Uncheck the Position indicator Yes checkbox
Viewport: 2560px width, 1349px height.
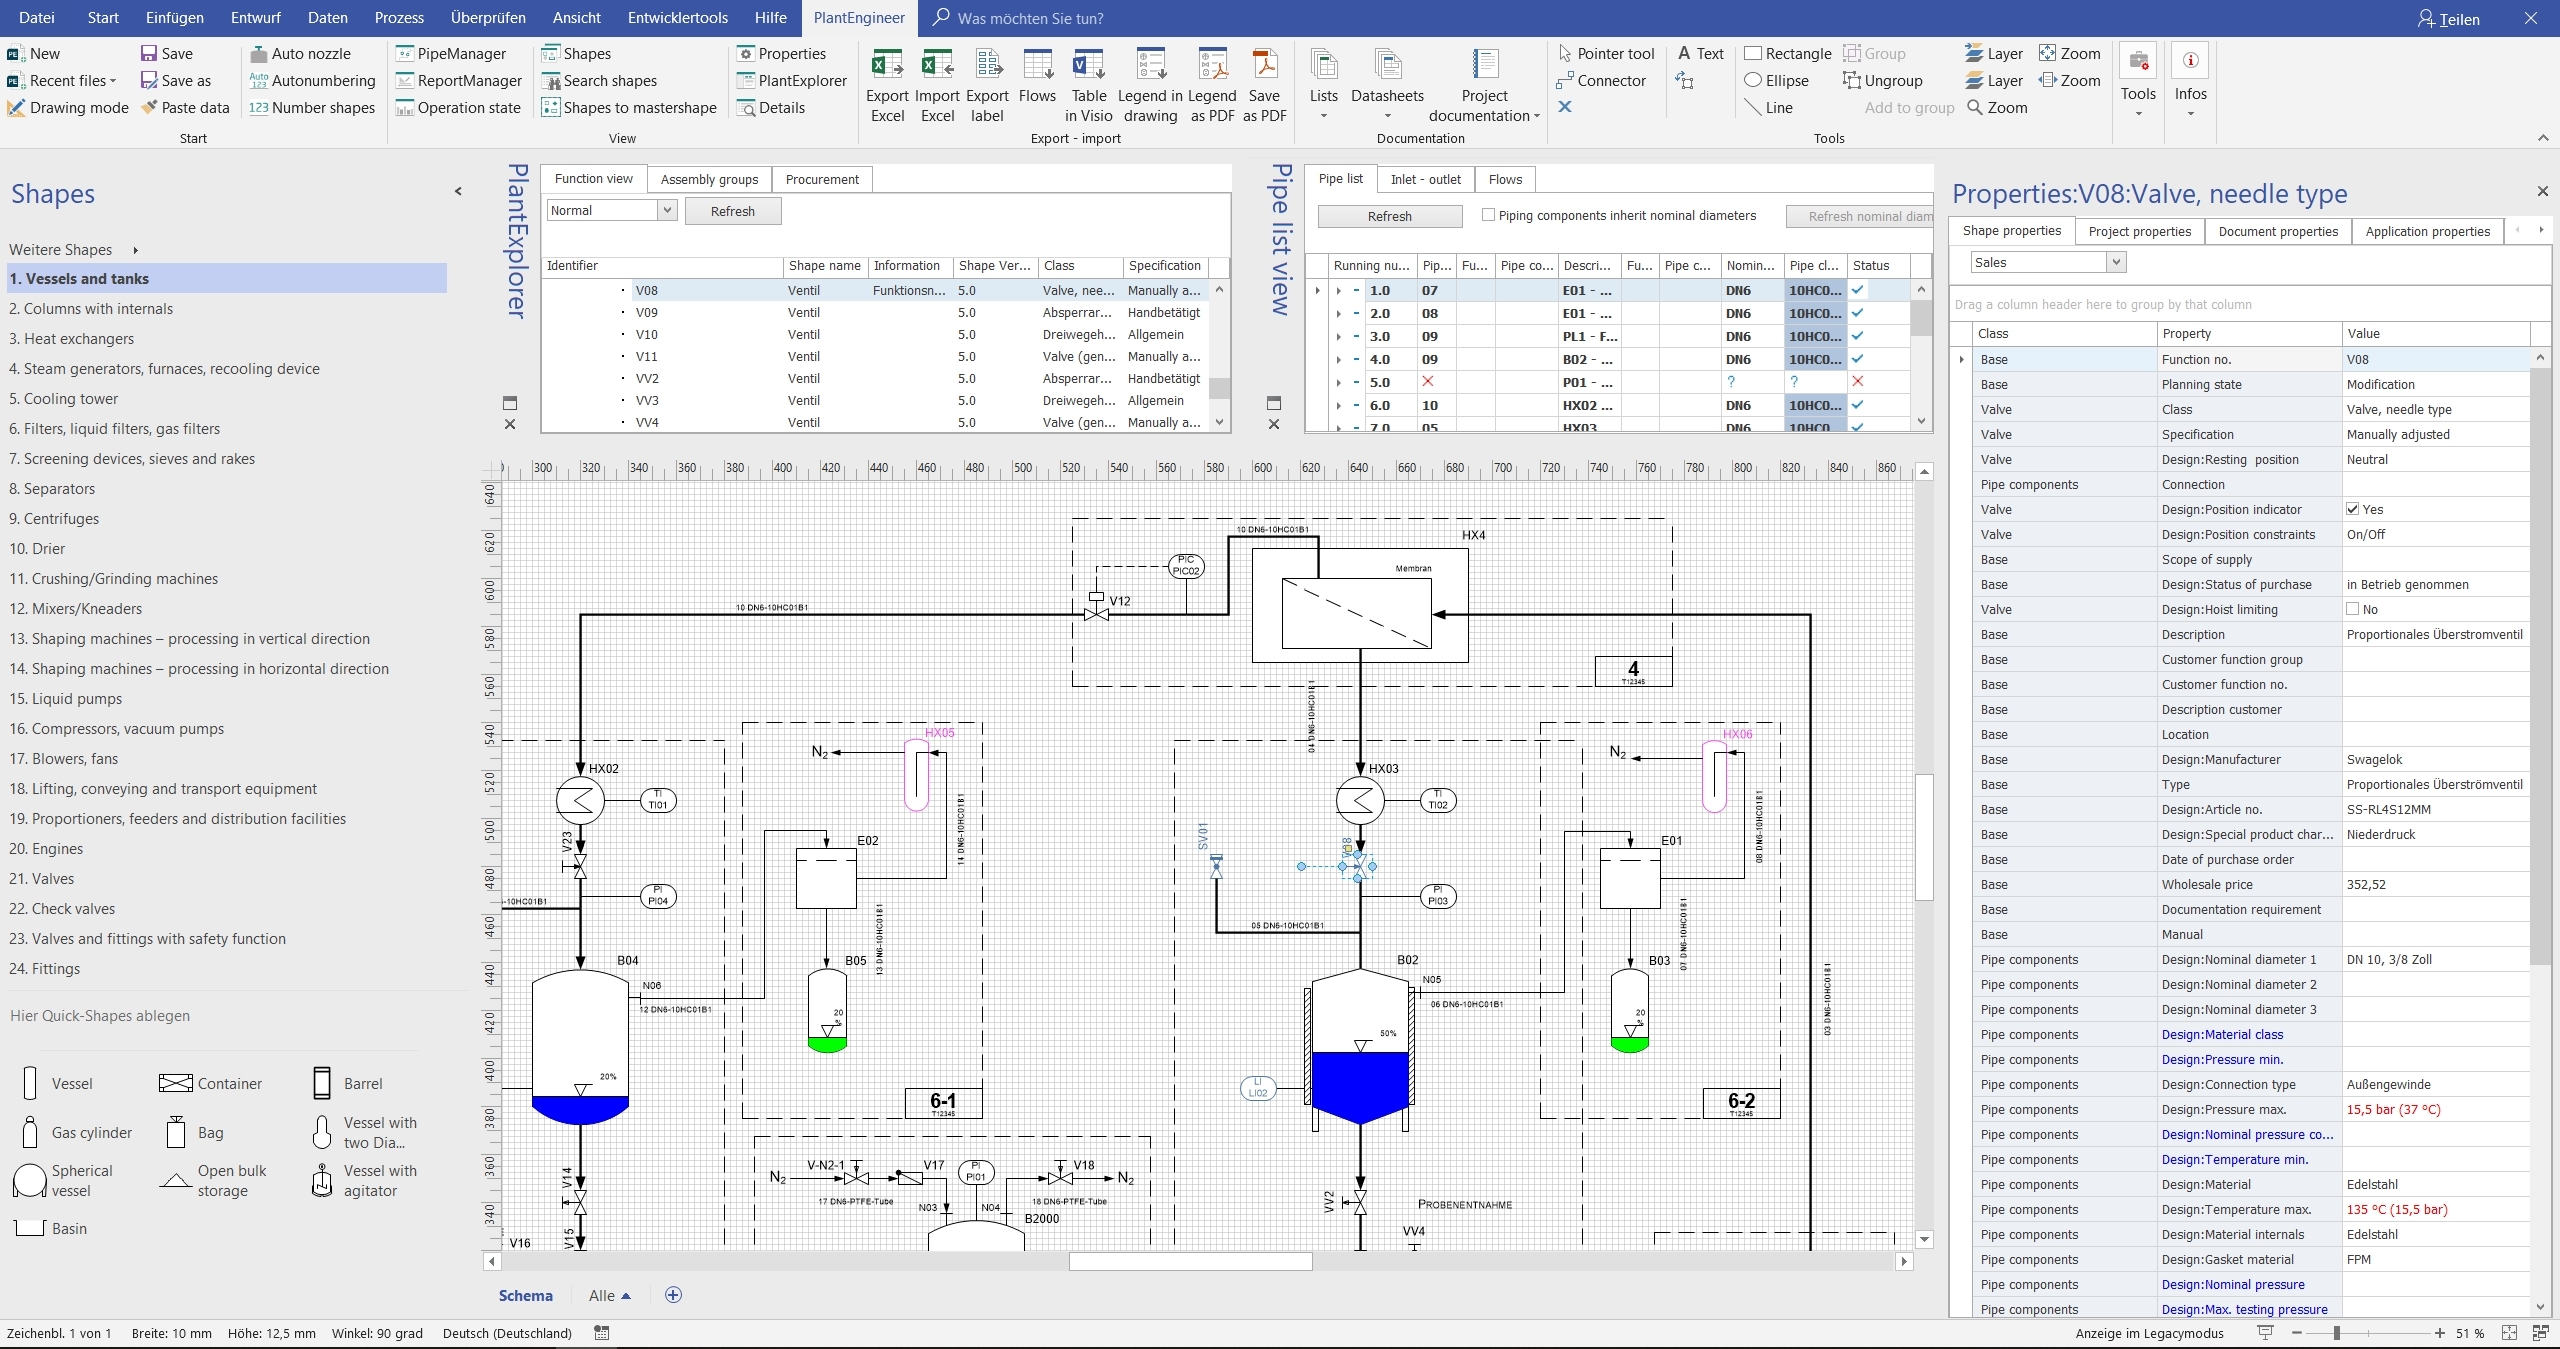(2353, 509)
